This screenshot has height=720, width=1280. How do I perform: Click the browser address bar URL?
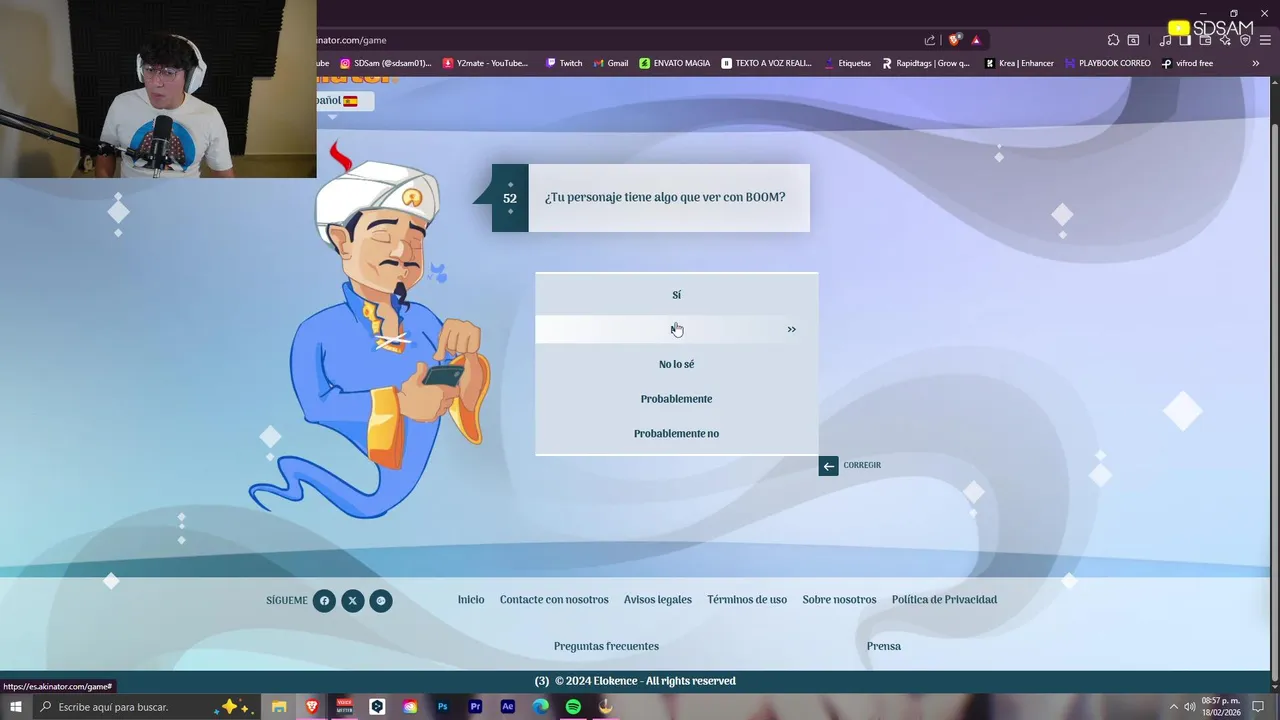click(x=352, y=40)
